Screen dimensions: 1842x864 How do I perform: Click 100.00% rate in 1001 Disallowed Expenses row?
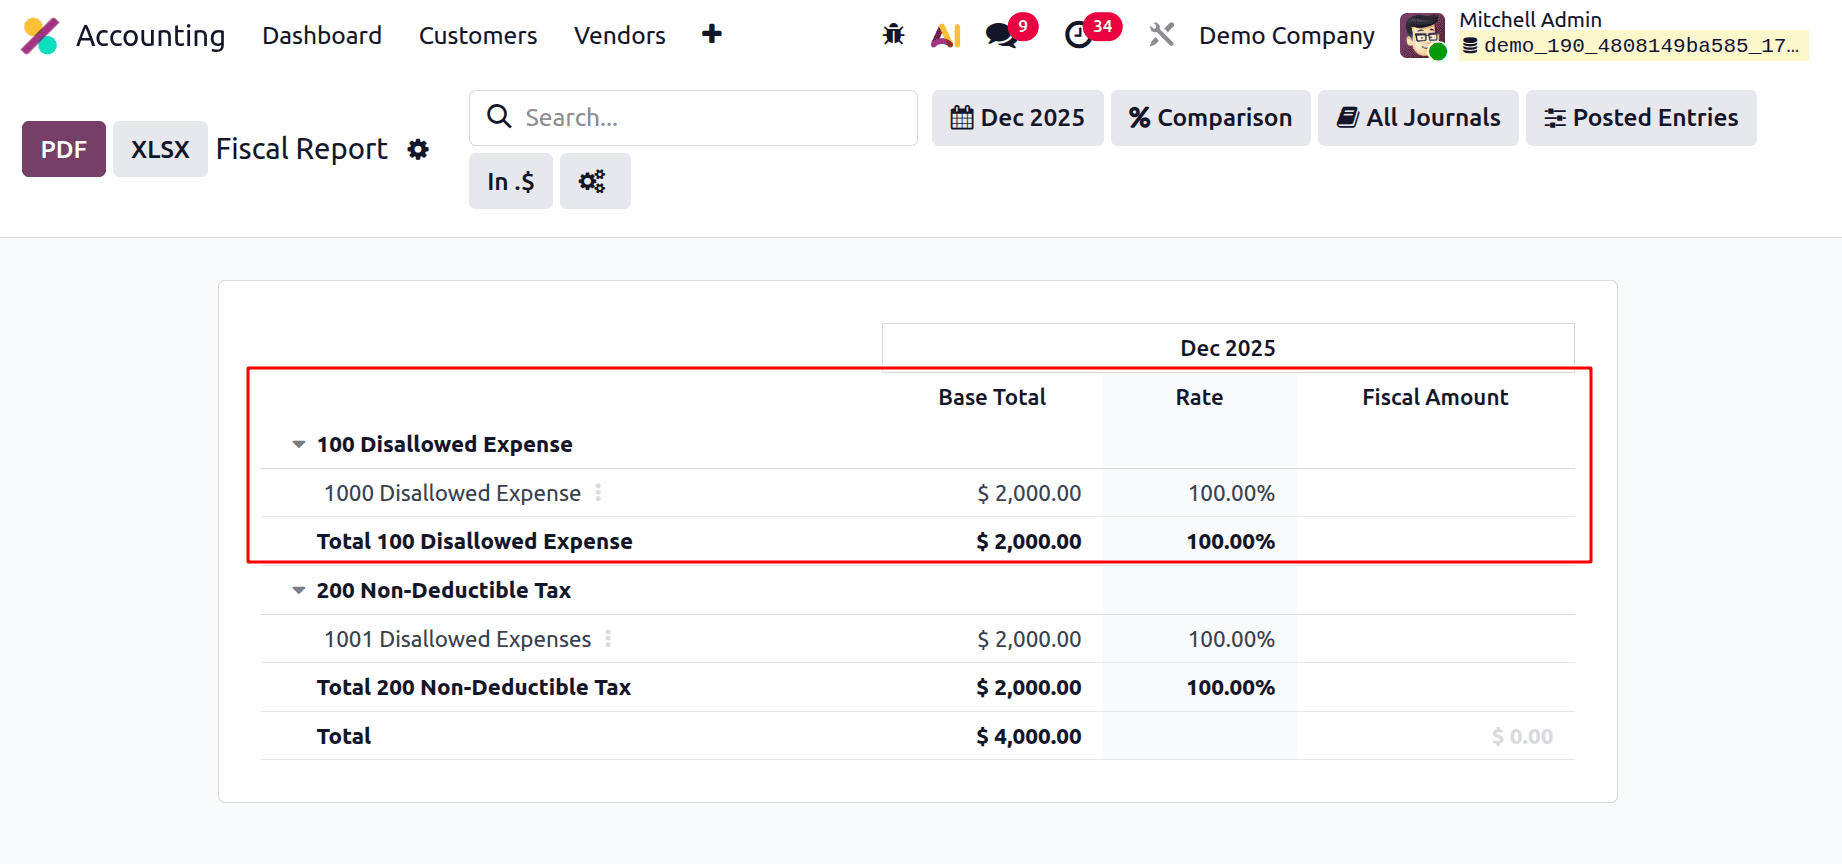[x=1231, y=639]
